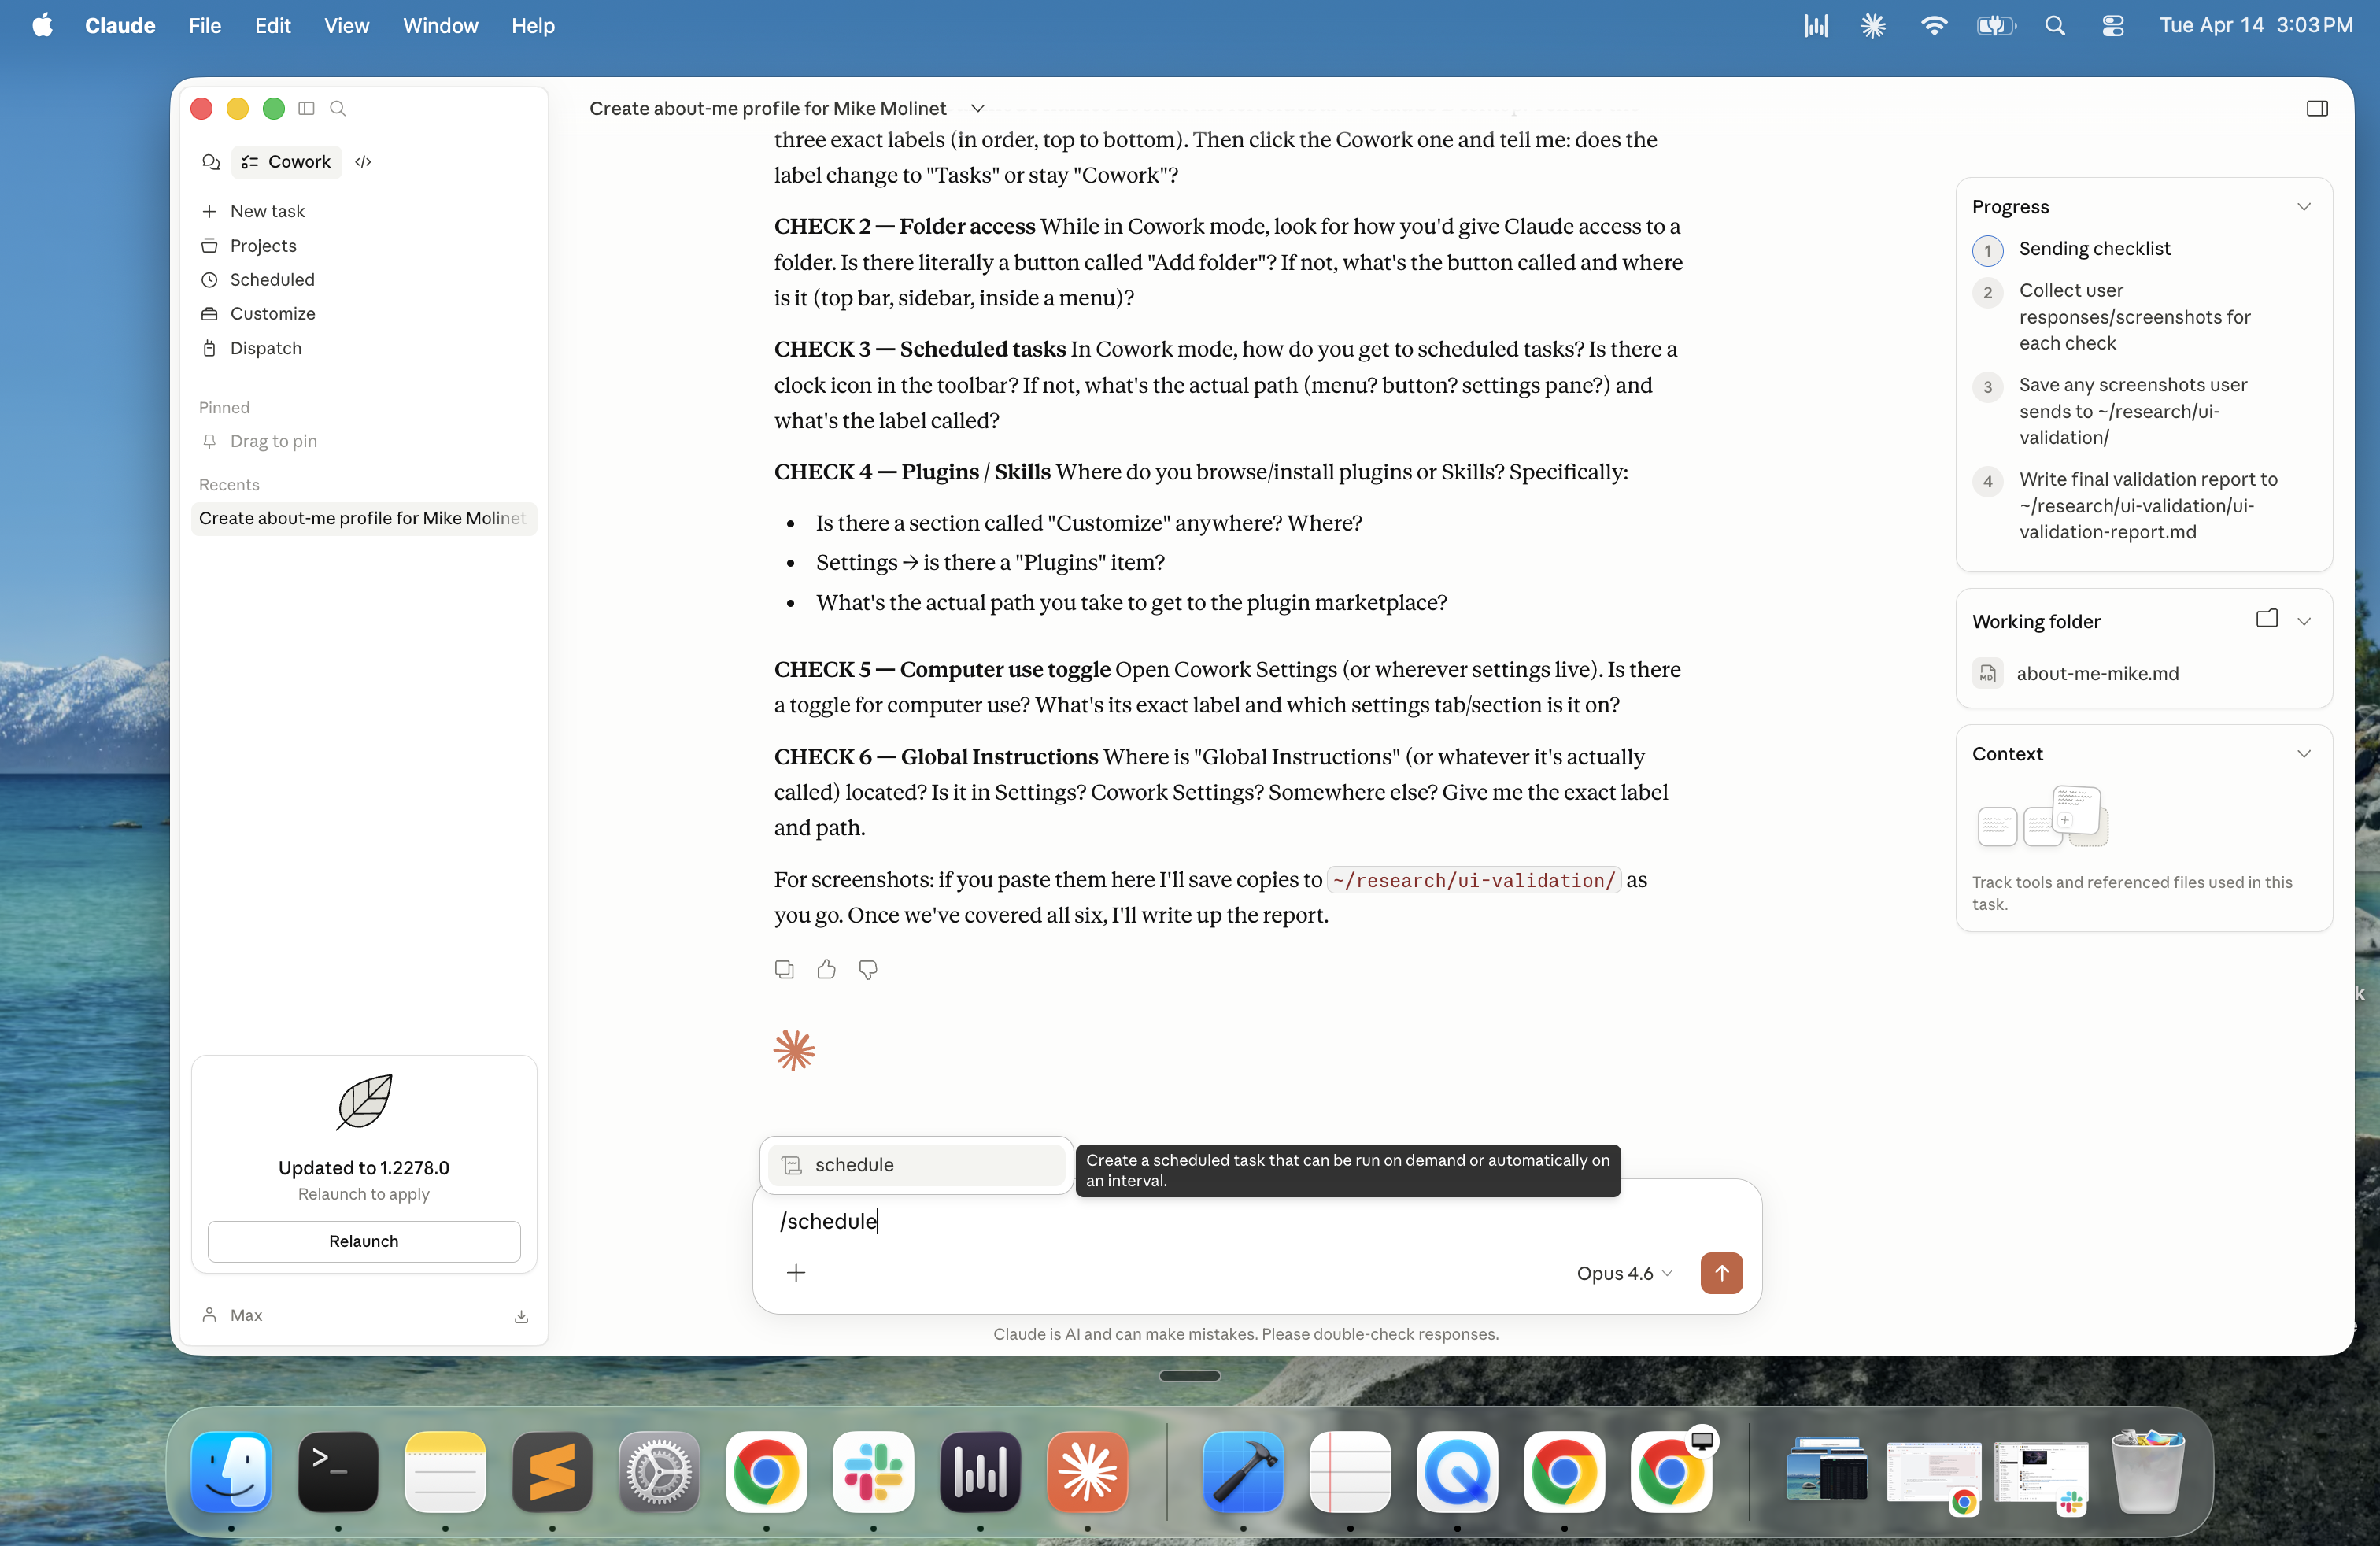
Task: Give thumbs up on Claude's response
Action: point(826,969)
